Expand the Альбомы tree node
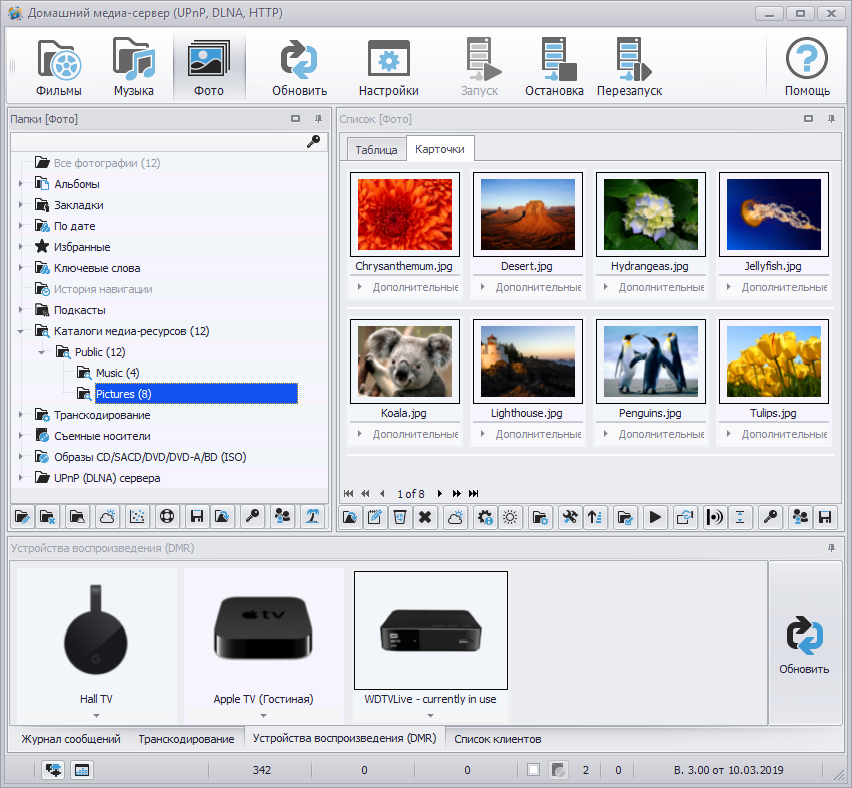852x788 pixels. (x=20, y=184)
